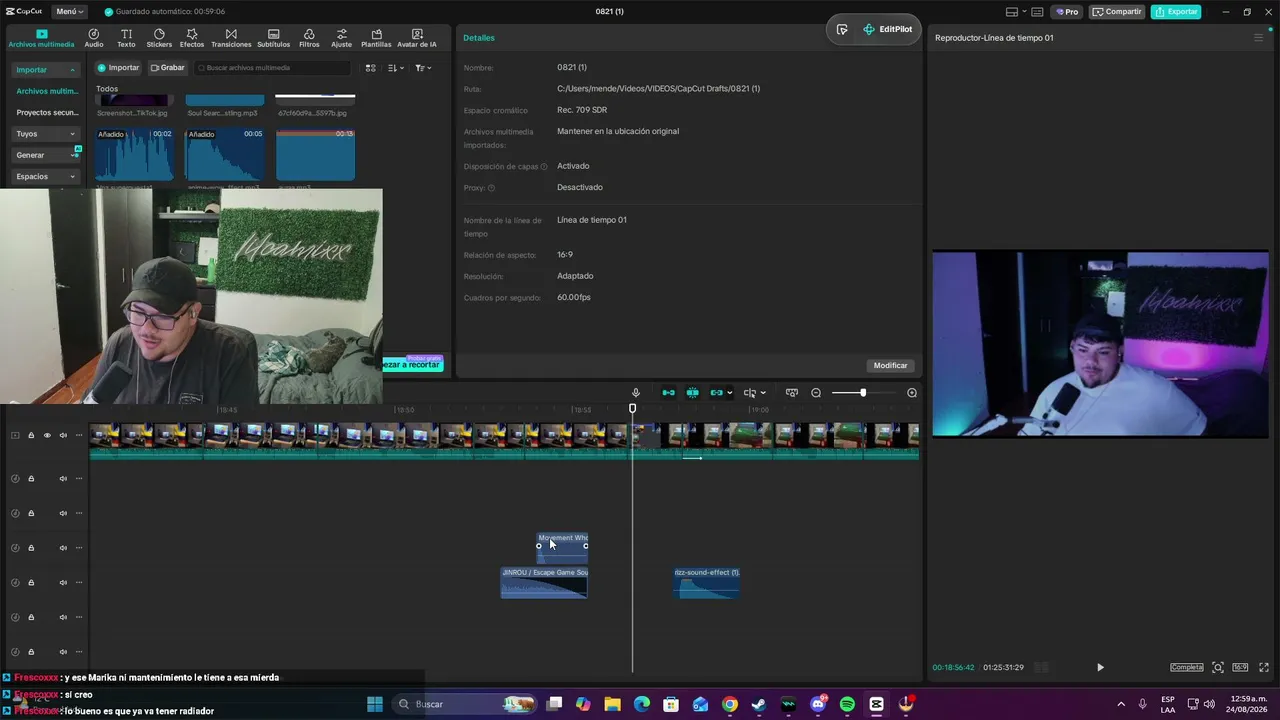Toggle clip linkage on the timeline
Image resolution: width=1280 pixels, height=720 pixels.
tap(715, 393)
